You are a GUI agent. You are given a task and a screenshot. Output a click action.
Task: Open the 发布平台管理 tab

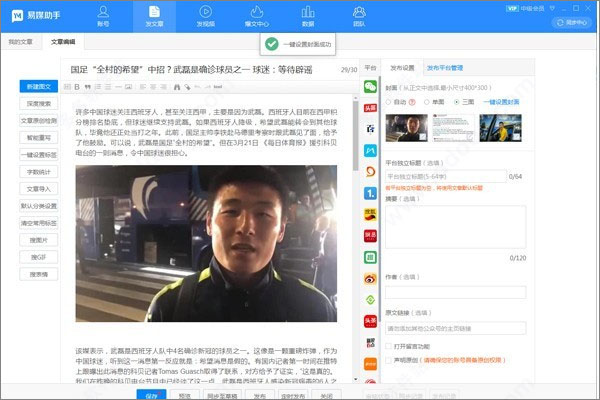click(445, 68)
